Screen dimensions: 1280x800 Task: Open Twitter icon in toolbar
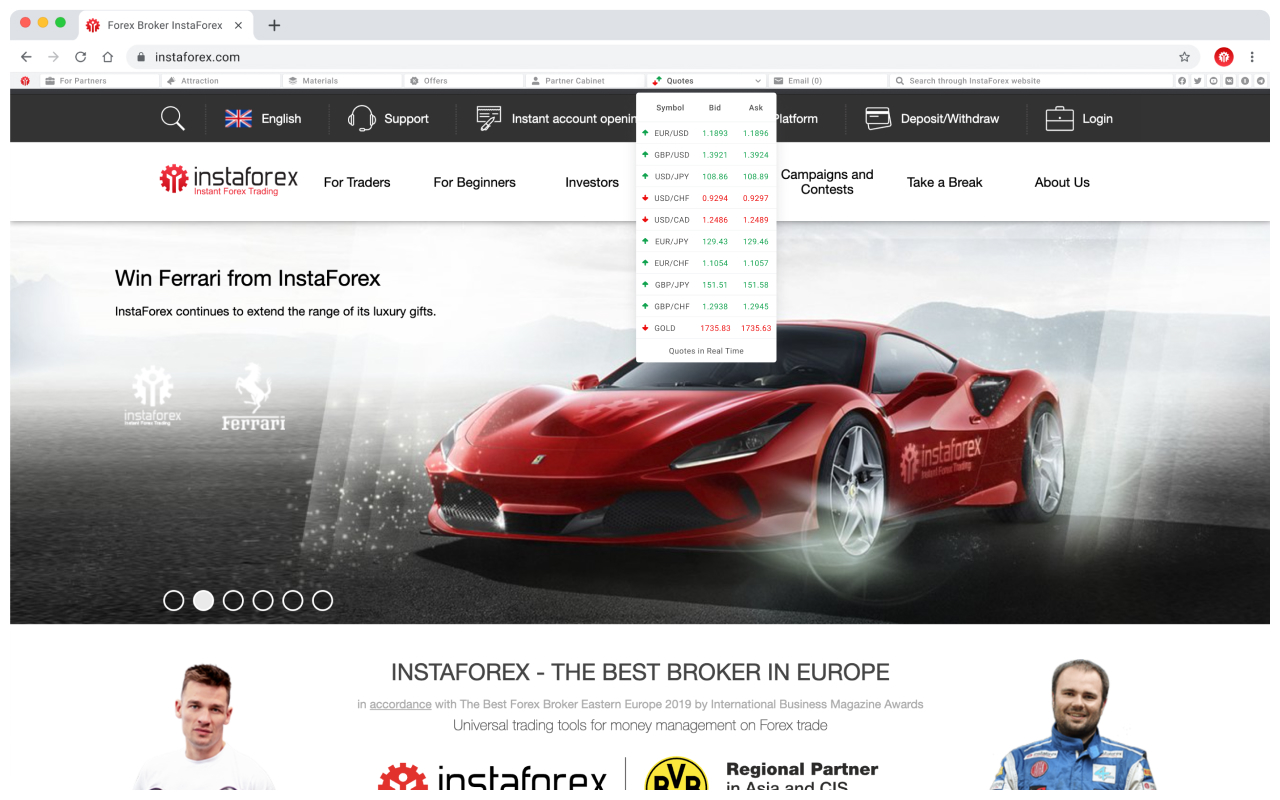tap(1197, 81)
